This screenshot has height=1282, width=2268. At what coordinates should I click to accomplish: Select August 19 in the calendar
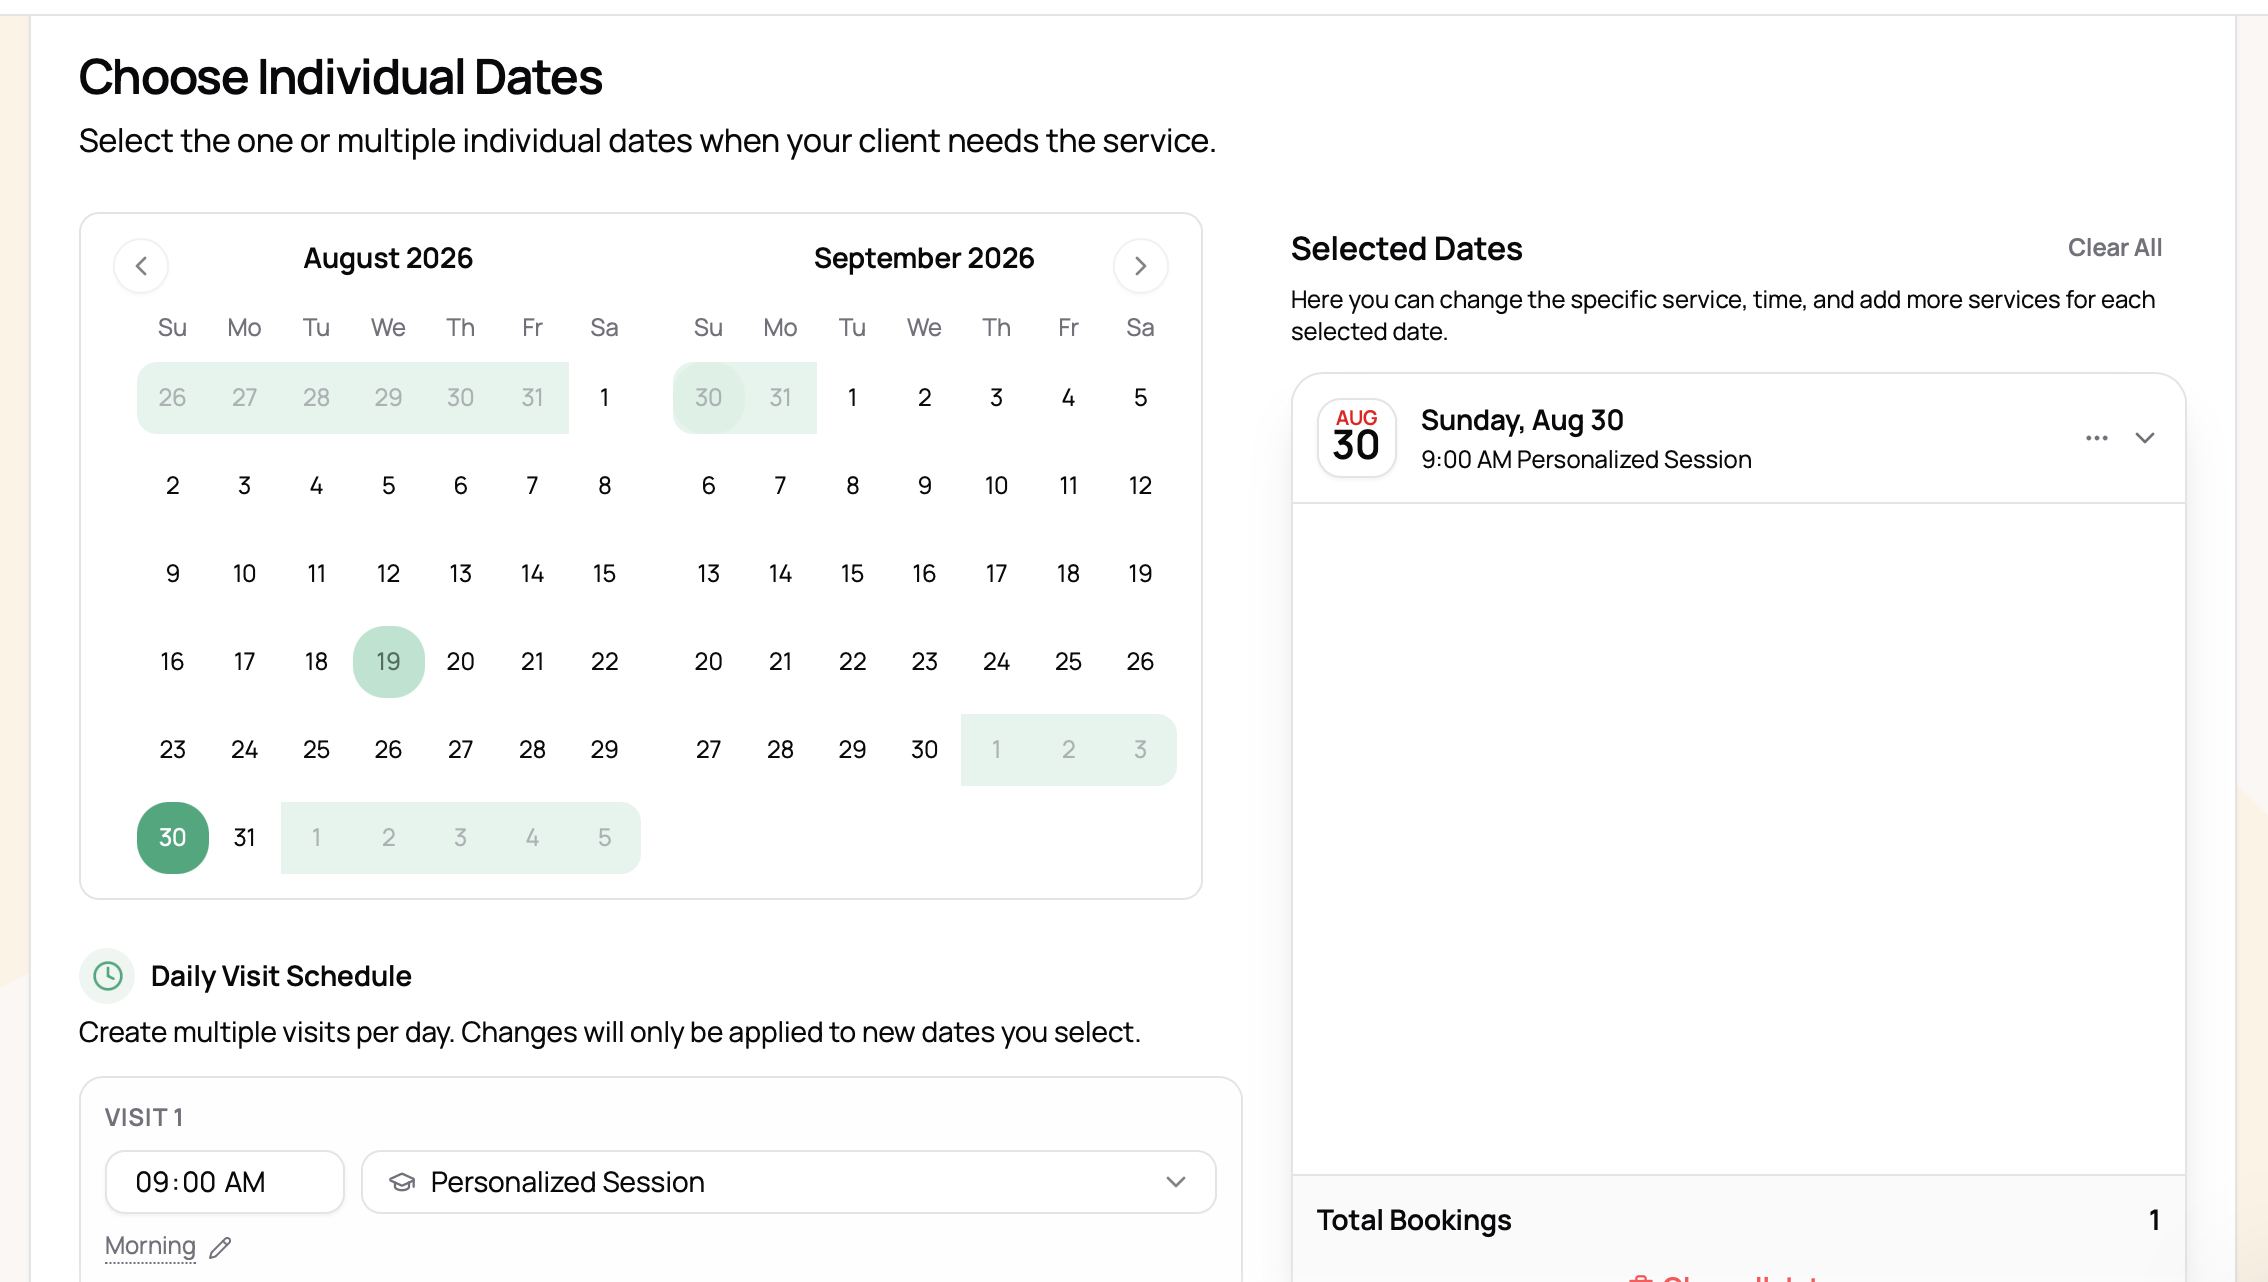388,662
